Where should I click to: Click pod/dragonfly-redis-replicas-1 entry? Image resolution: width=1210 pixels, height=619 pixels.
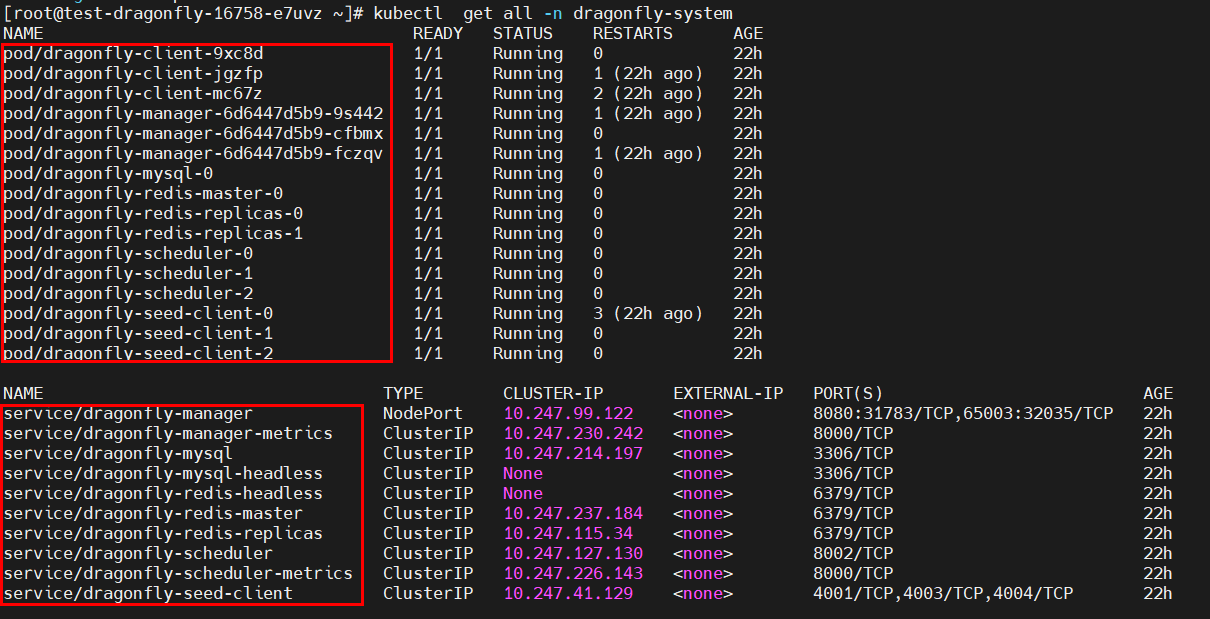tap(153, 233)
